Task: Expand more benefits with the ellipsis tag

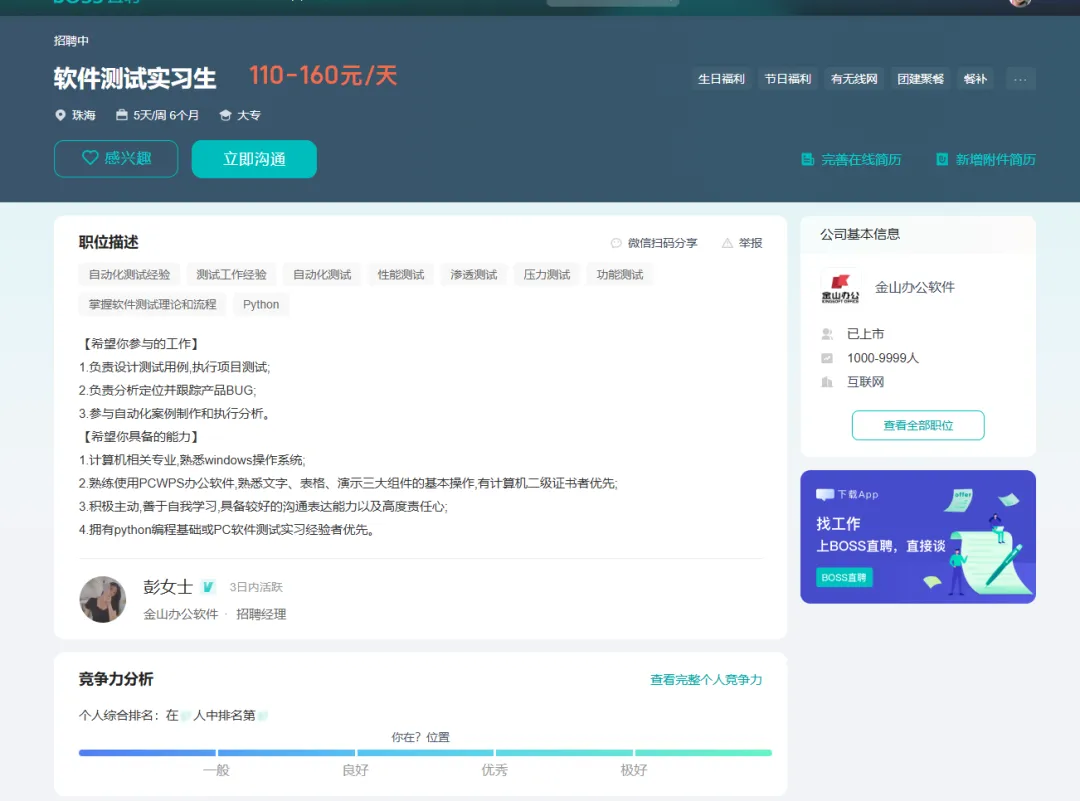Action: point(1020,79)
